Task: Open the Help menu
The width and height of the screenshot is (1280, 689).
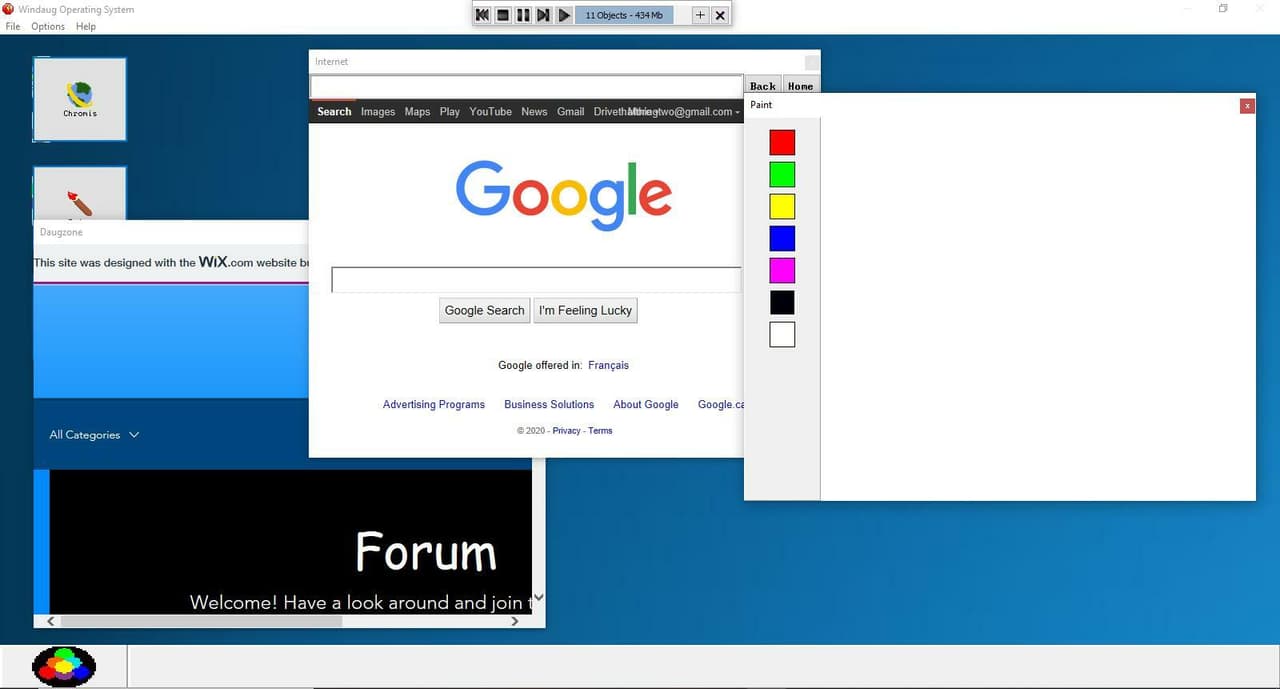Action: pos(86,26)
